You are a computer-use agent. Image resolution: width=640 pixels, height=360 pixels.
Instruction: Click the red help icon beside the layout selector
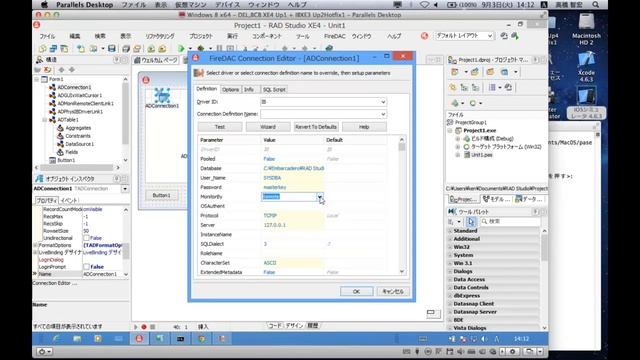click(x=424, y=36)
